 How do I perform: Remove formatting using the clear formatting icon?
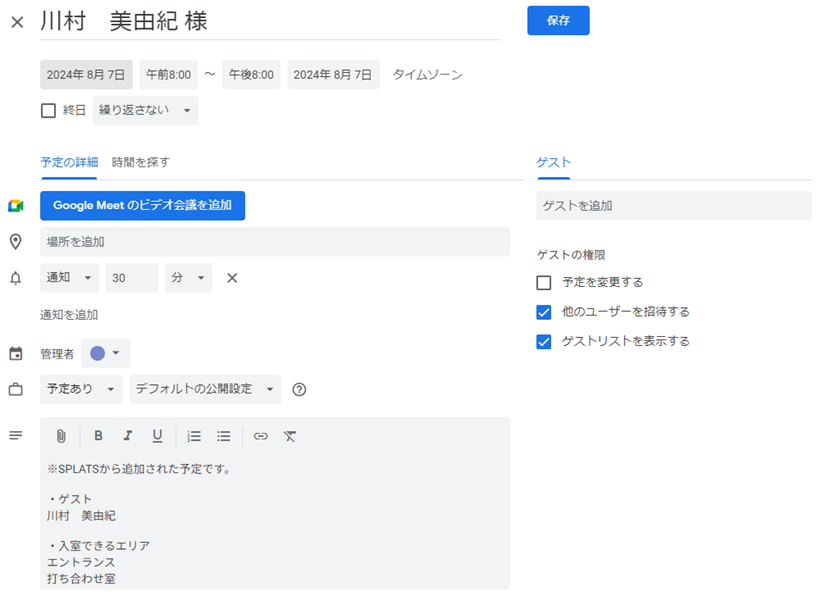(291, 436)
